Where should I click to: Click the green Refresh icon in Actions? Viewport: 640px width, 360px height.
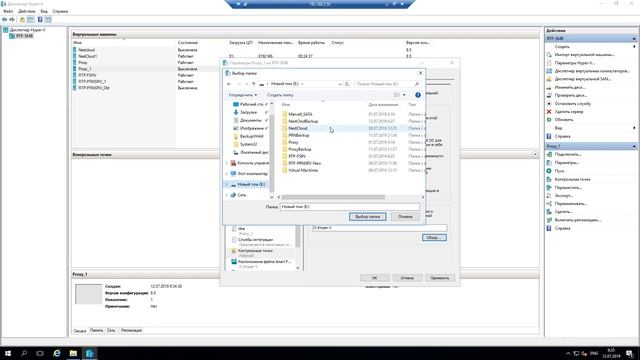(549, 120)
